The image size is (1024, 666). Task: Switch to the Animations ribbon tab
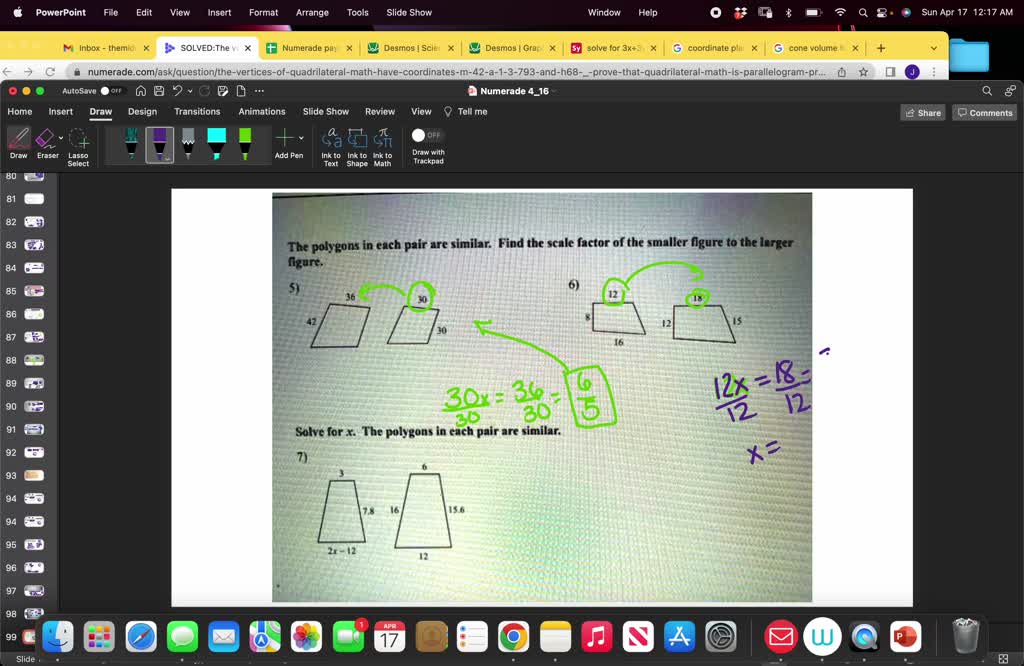pos(261,112)
